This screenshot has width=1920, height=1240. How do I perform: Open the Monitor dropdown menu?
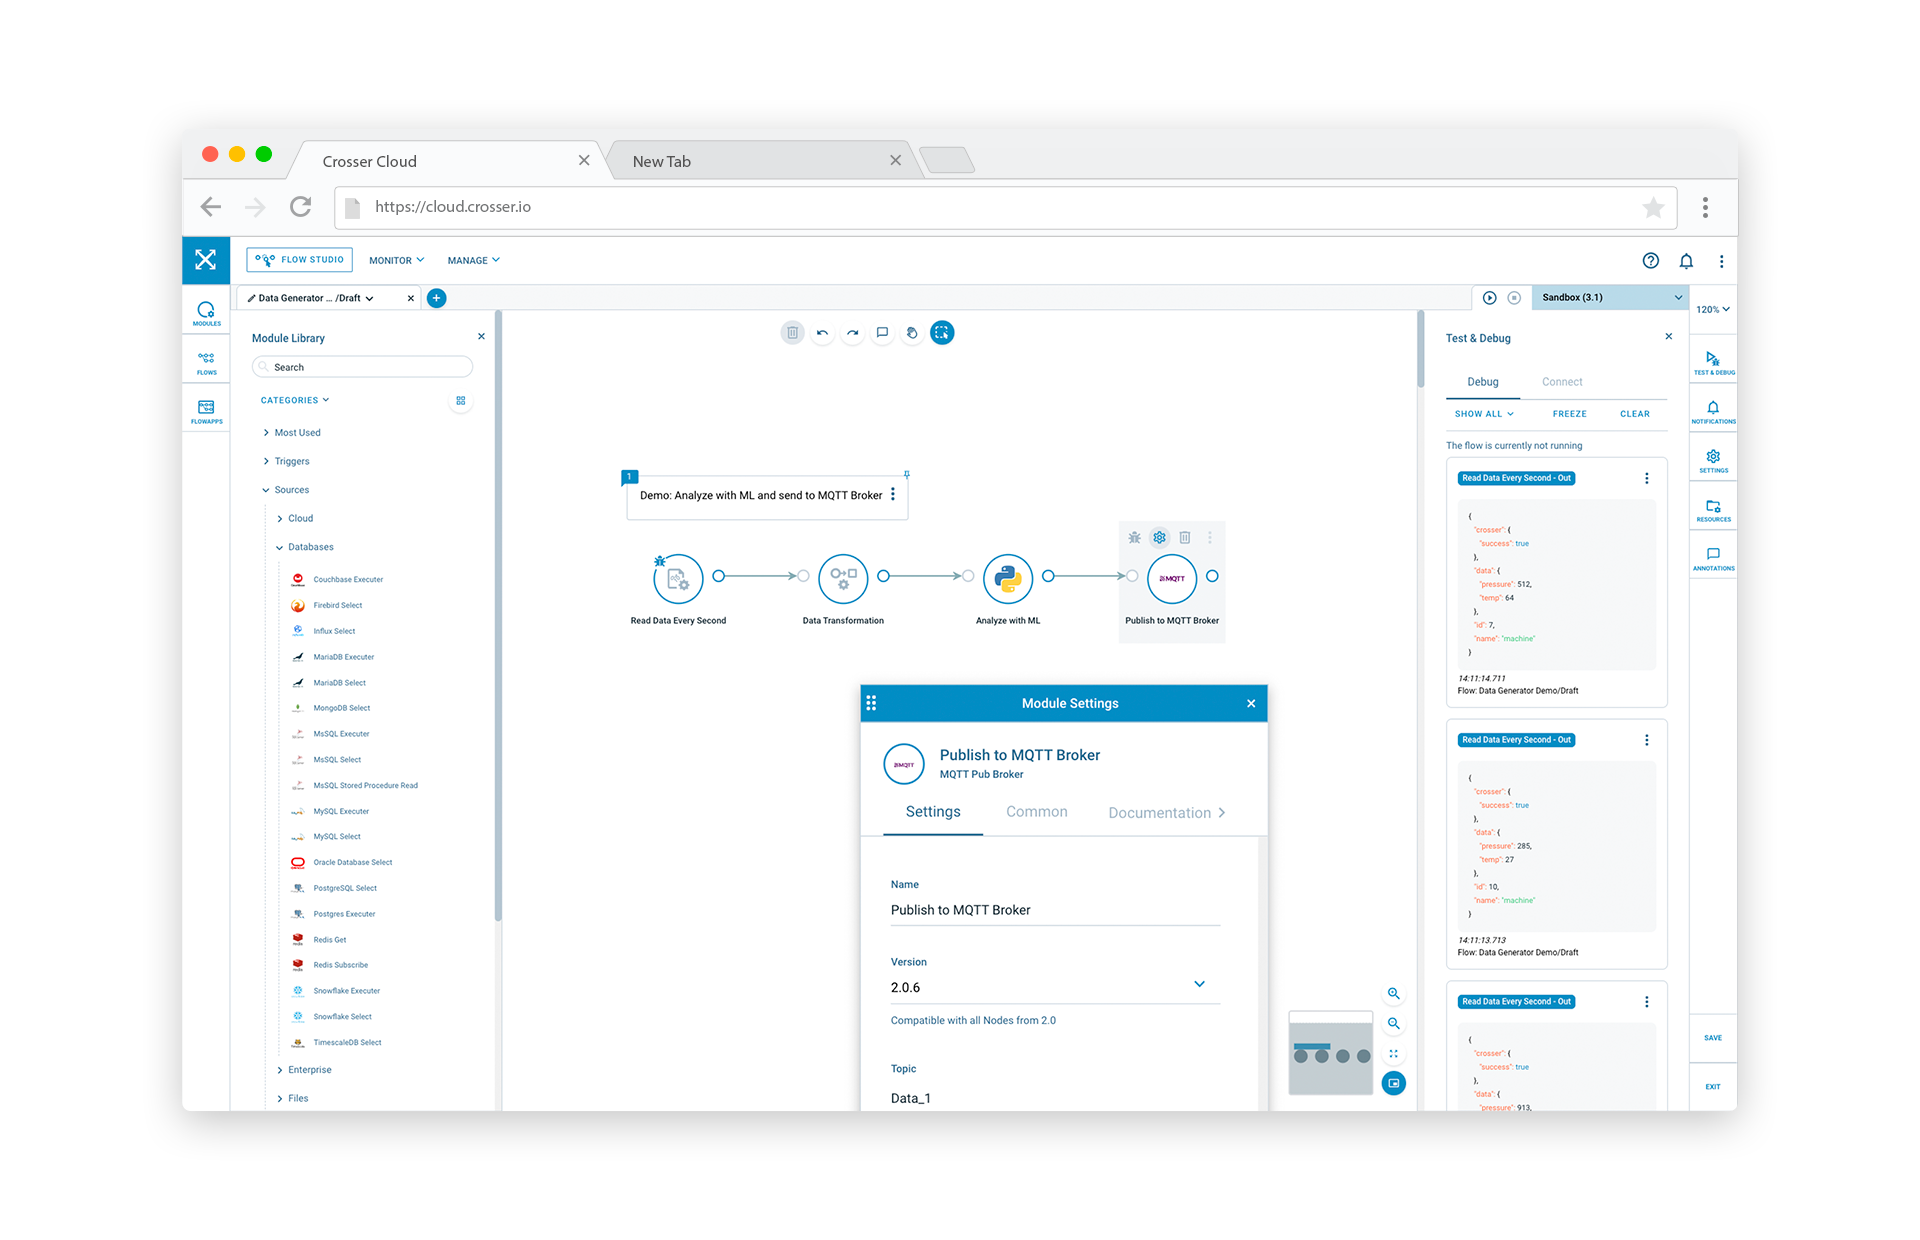click(x=396, y=261)
